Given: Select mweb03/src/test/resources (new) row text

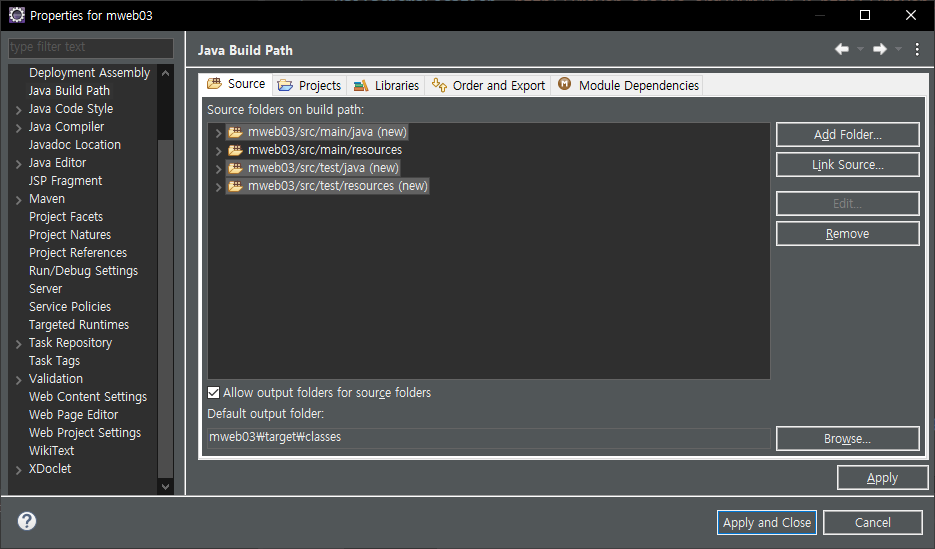Looking at the screenshot, I should (338, 185).
